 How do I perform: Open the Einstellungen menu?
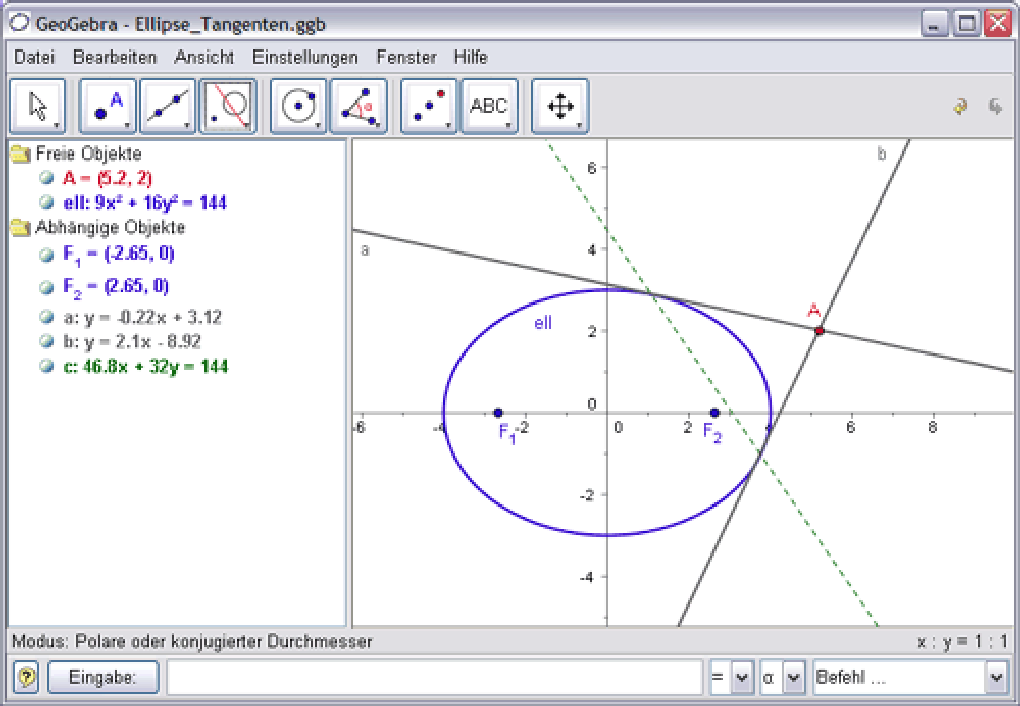pyautogui.click(x=304, y=57)
